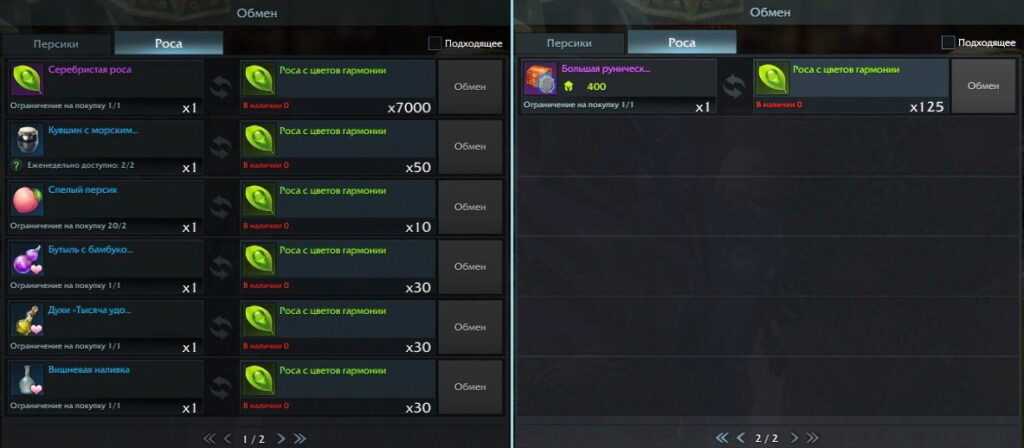The height and width of the screenshot is (448, 1024).
Task: Click the x125 dew reward leaf icon
Action: (x=772, y=79)
